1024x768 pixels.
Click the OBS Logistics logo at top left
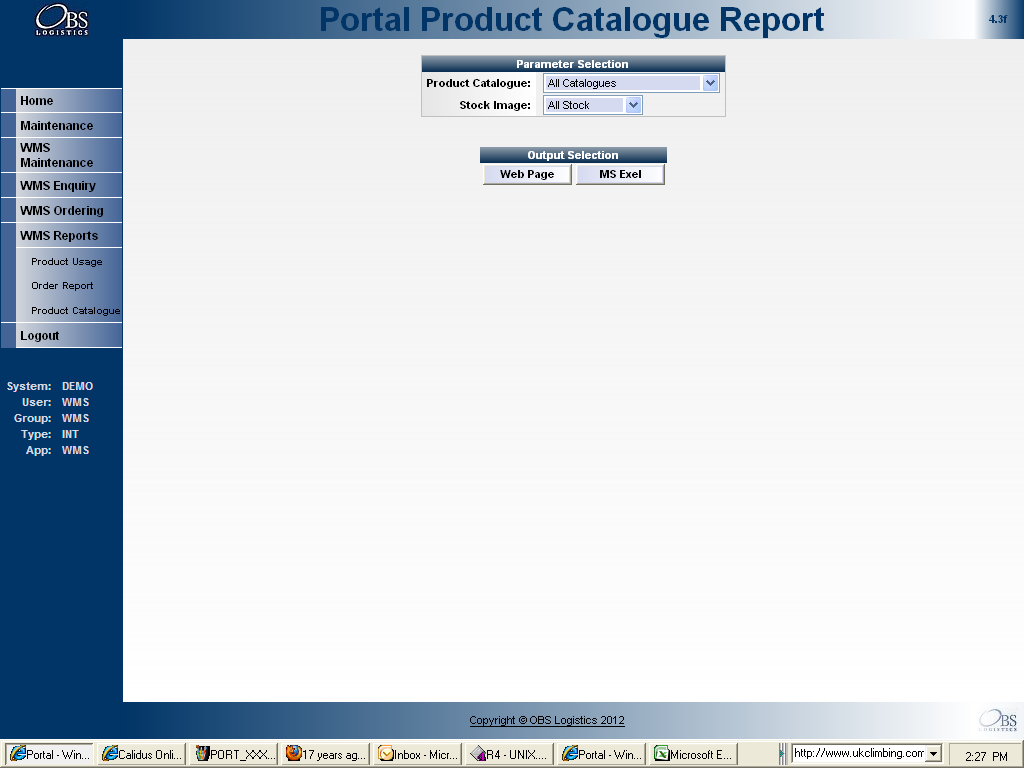(x=61, y=20)
